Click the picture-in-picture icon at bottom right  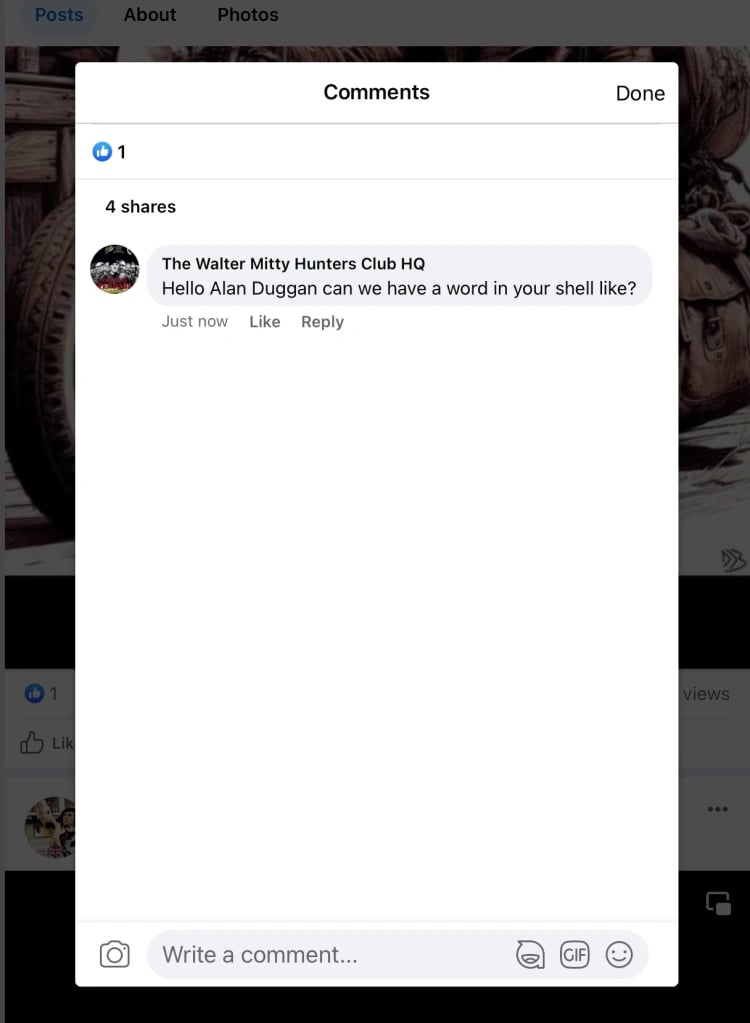coord(719,904)
